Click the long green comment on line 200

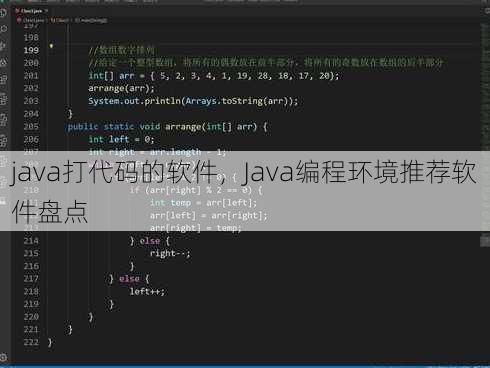pos(266,63)
